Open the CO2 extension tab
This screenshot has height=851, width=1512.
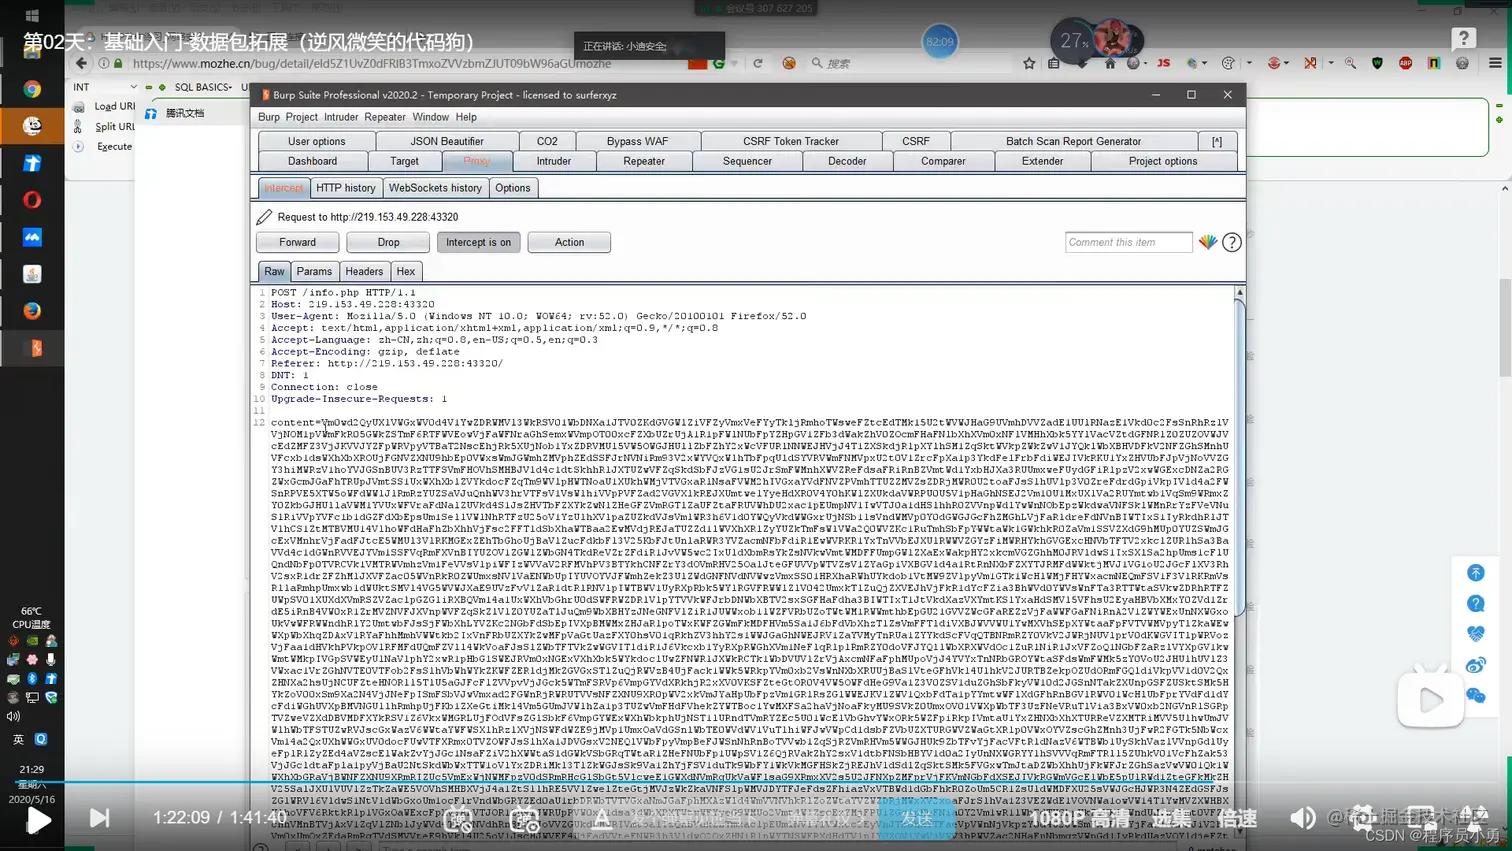click(x=547, y=141)
